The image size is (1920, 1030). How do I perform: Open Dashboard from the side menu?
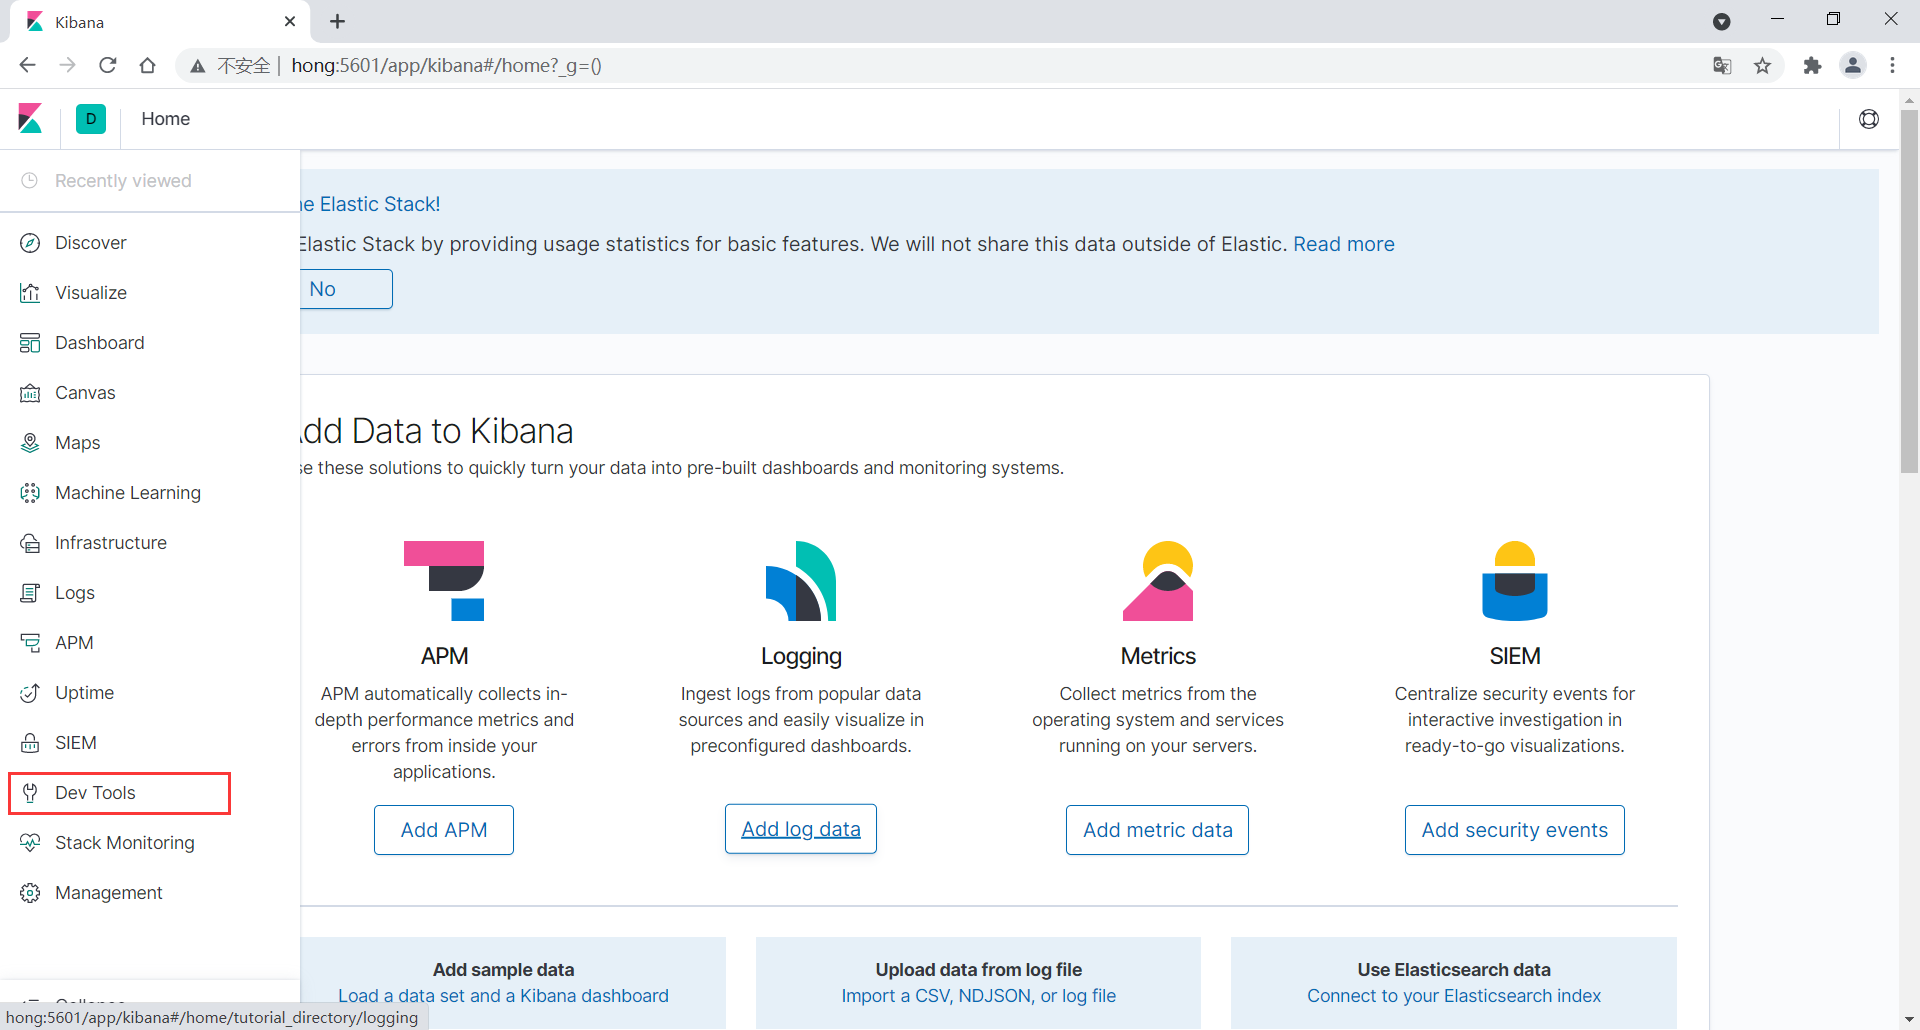tap(100, 343)
